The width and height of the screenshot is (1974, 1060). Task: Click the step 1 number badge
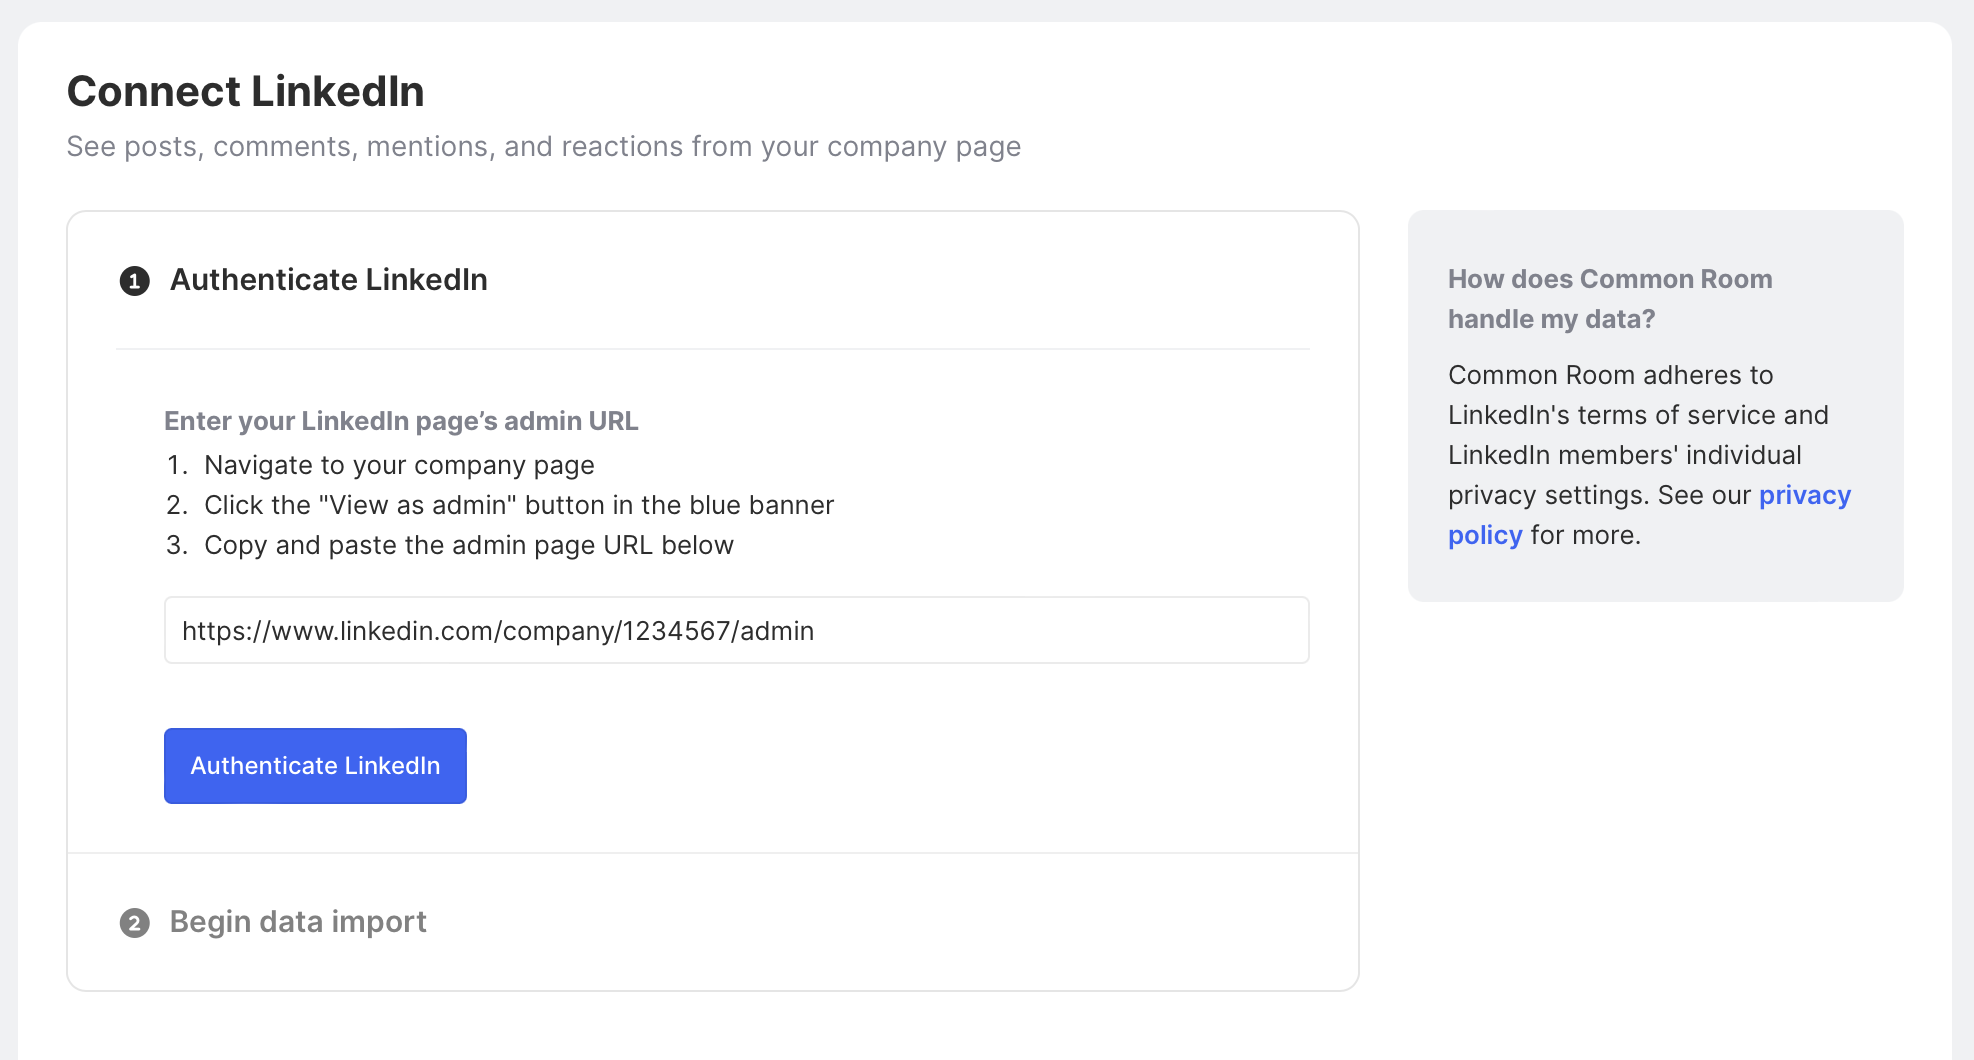tap(135, 281)
